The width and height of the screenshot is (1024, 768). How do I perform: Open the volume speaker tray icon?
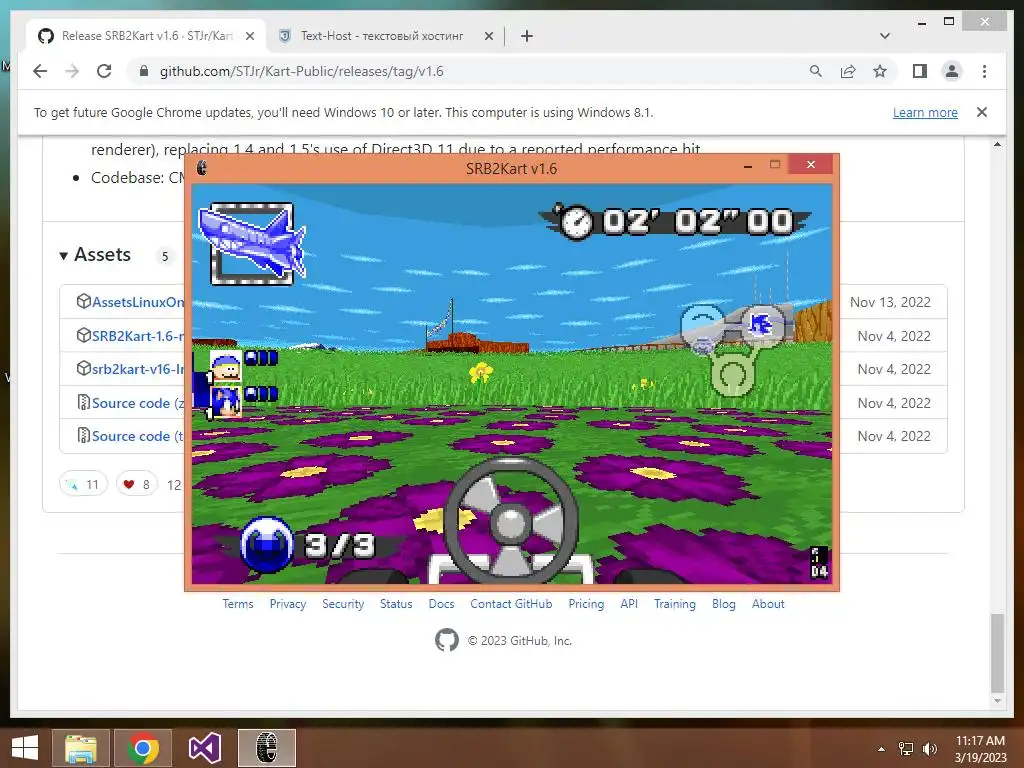click(930, 749)
